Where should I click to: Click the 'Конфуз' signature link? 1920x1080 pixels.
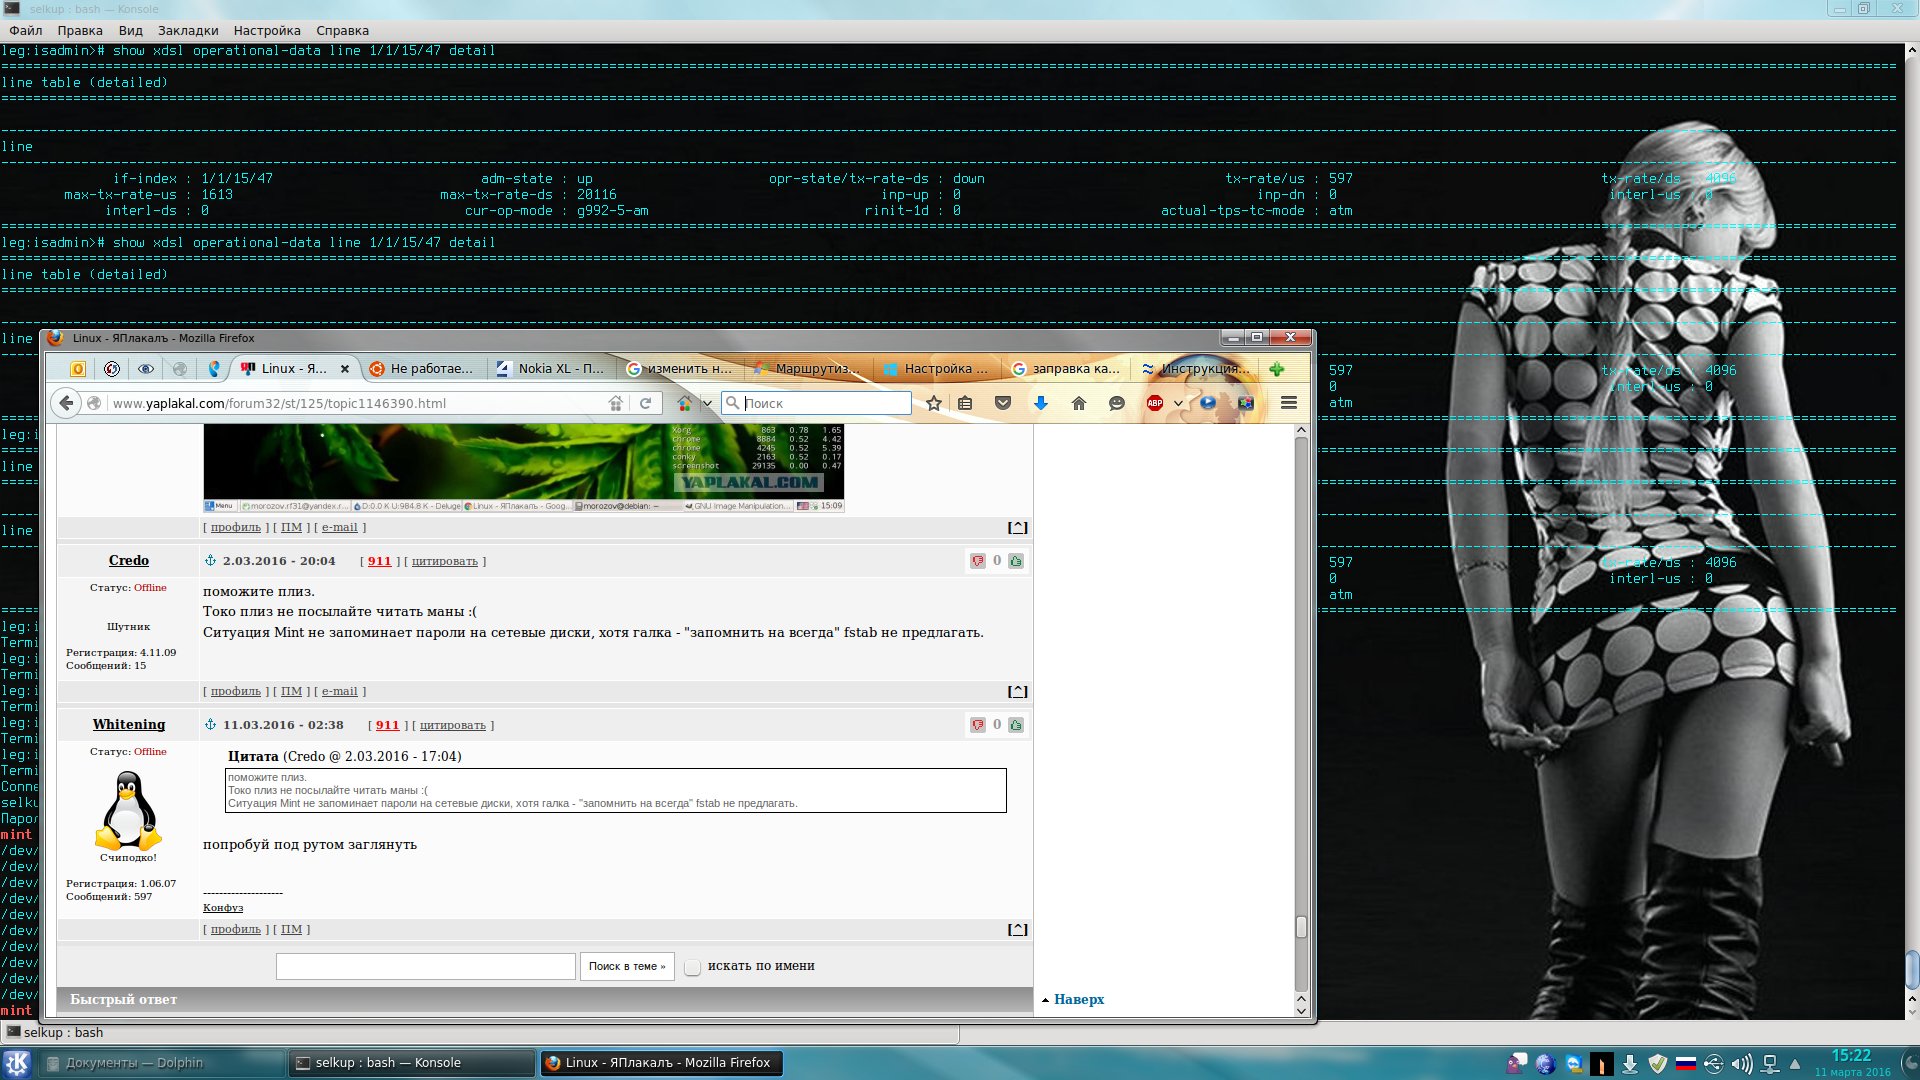pos(223,908)
